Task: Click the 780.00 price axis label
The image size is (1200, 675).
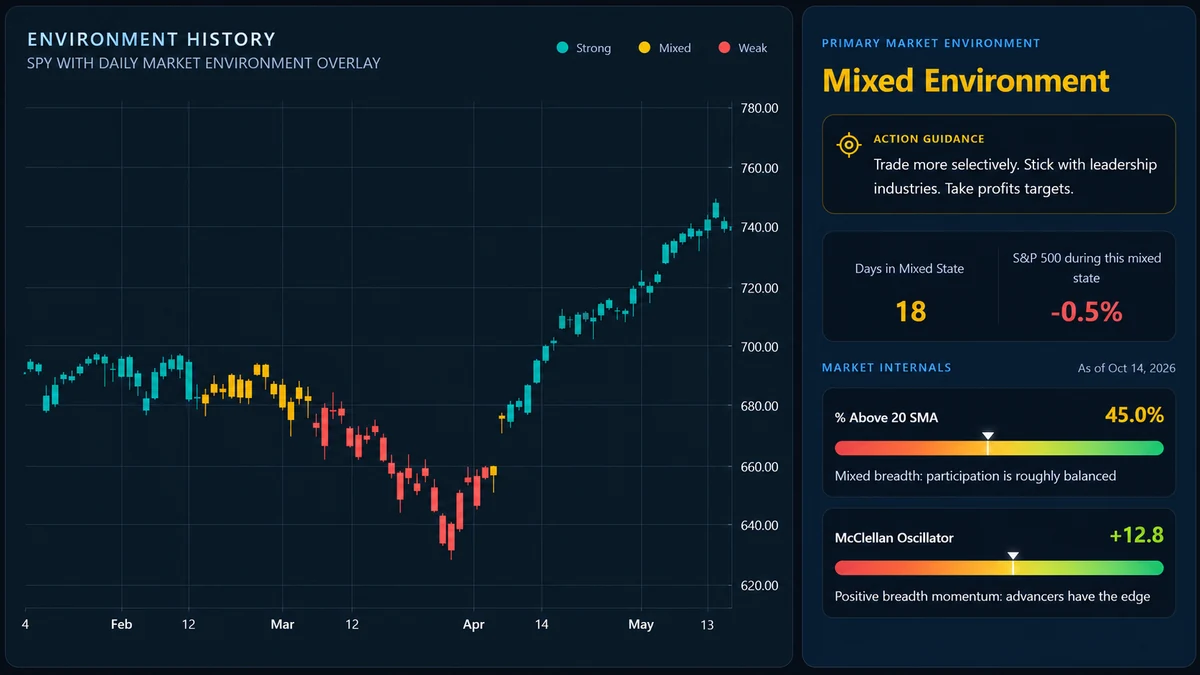Action: coord(759,108)
